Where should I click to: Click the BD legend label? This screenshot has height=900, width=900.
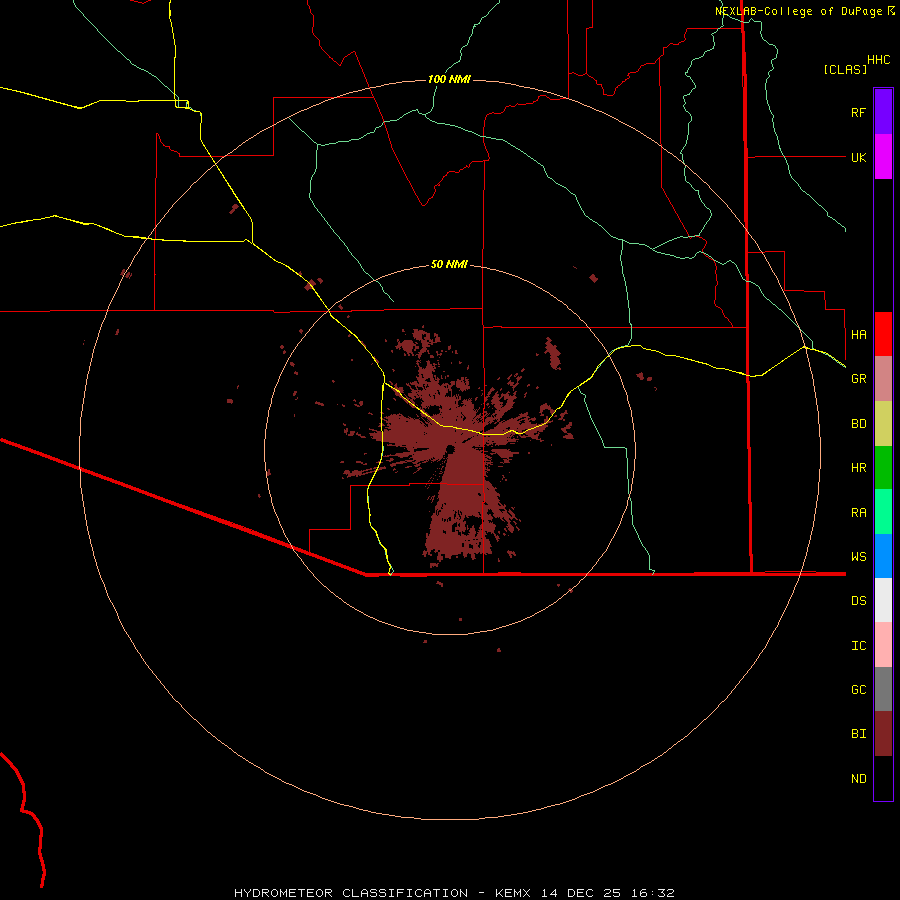858,424
